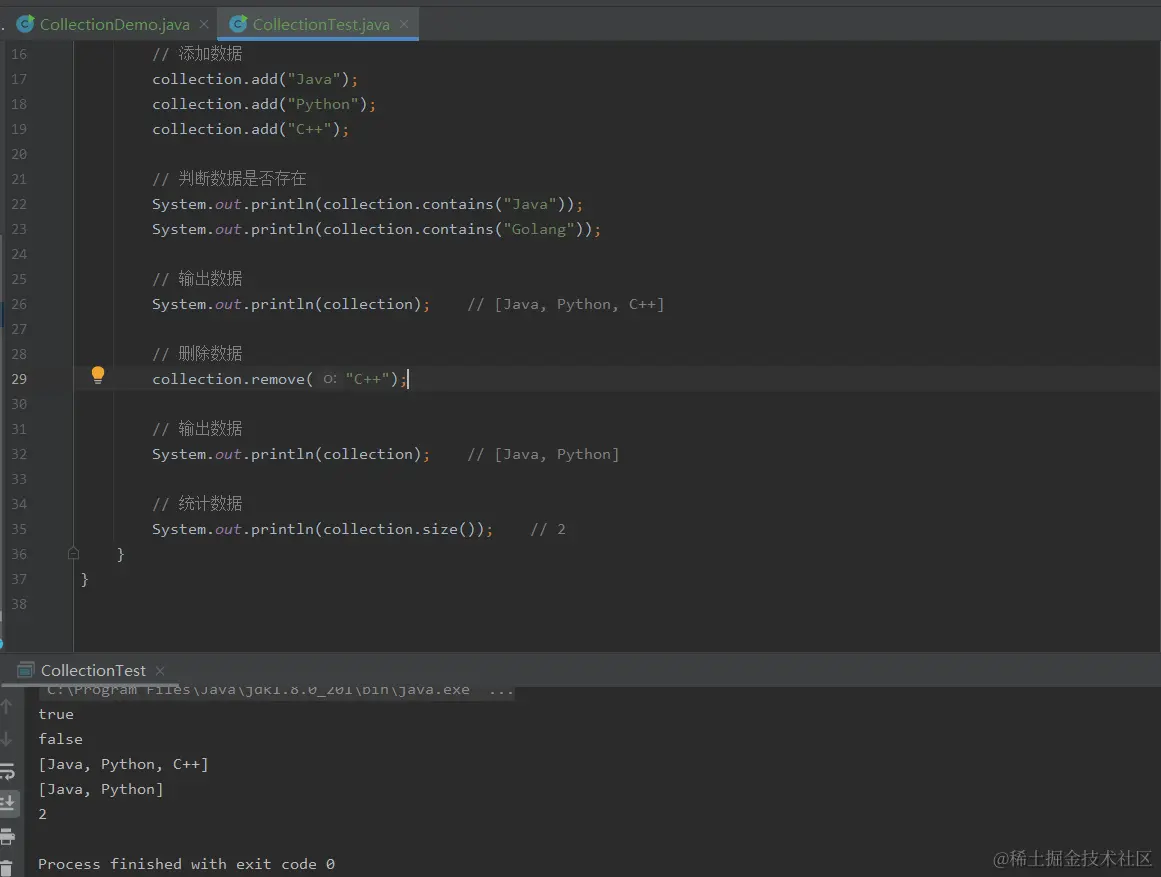Click the collection.add("Python") line

click(264, 104)
